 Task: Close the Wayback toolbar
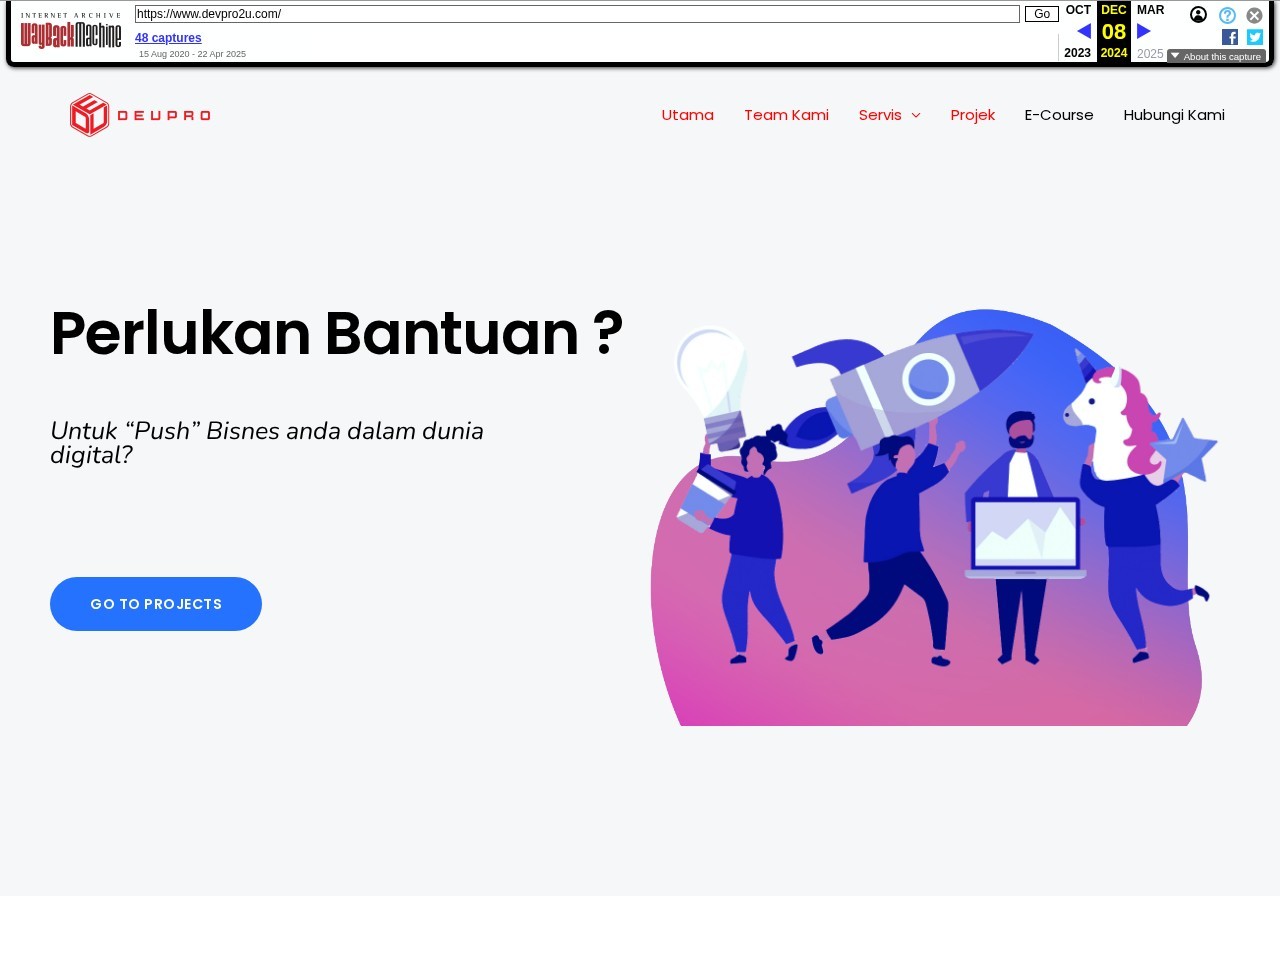click(1254, 15)
